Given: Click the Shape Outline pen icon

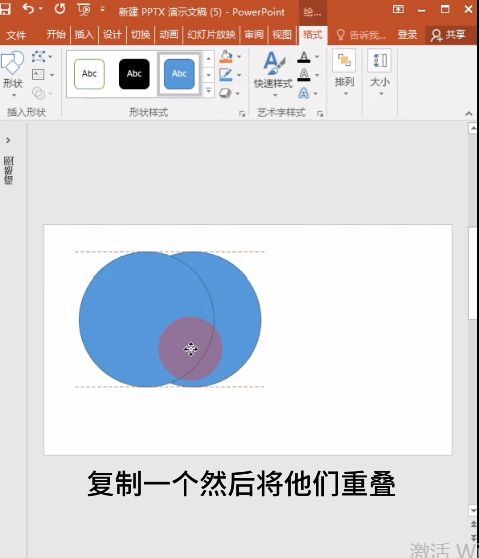Looking at the screenshot, I should (226, 75).
